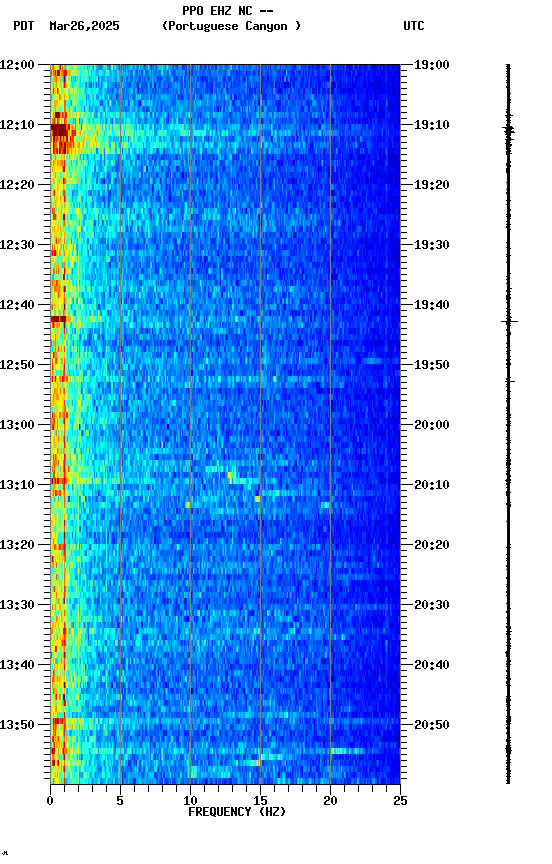
Task: Click the yellow spot at 15 Hz near 13:56
Action: tap(258, 763)
